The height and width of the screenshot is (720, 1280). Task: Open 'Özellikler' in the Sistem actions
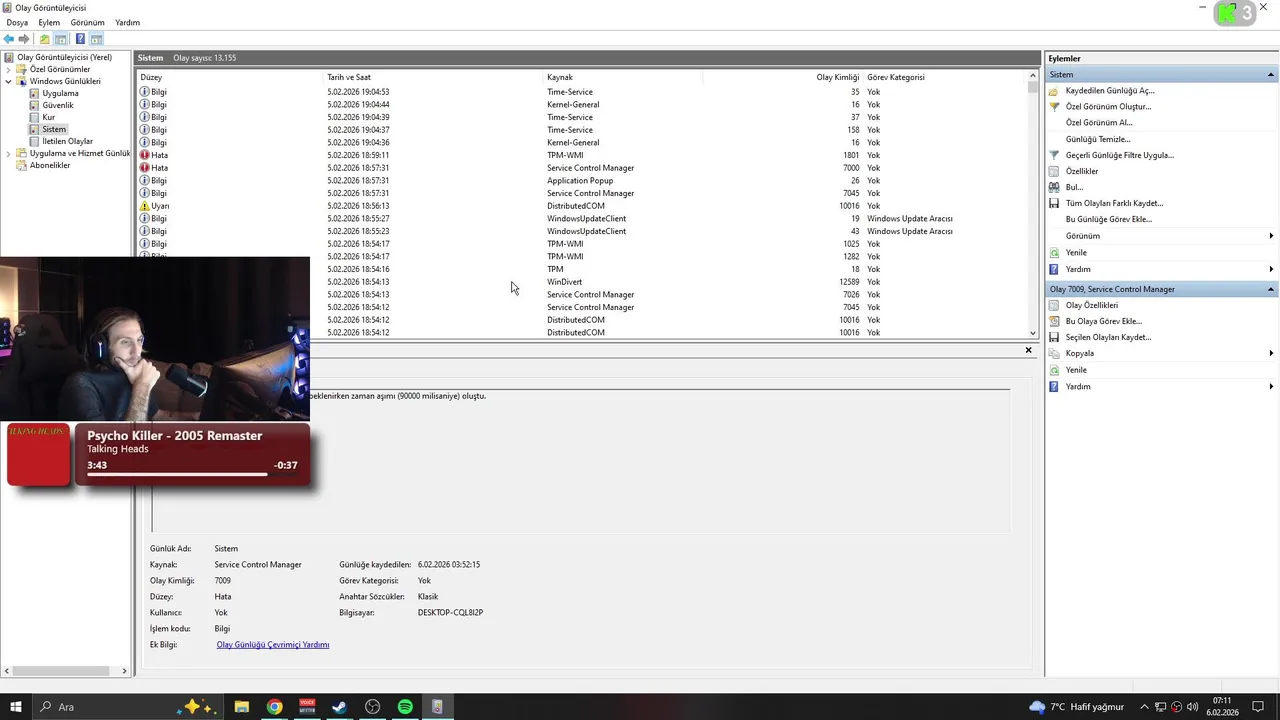pyautogui.click(x=1082, y=171)
